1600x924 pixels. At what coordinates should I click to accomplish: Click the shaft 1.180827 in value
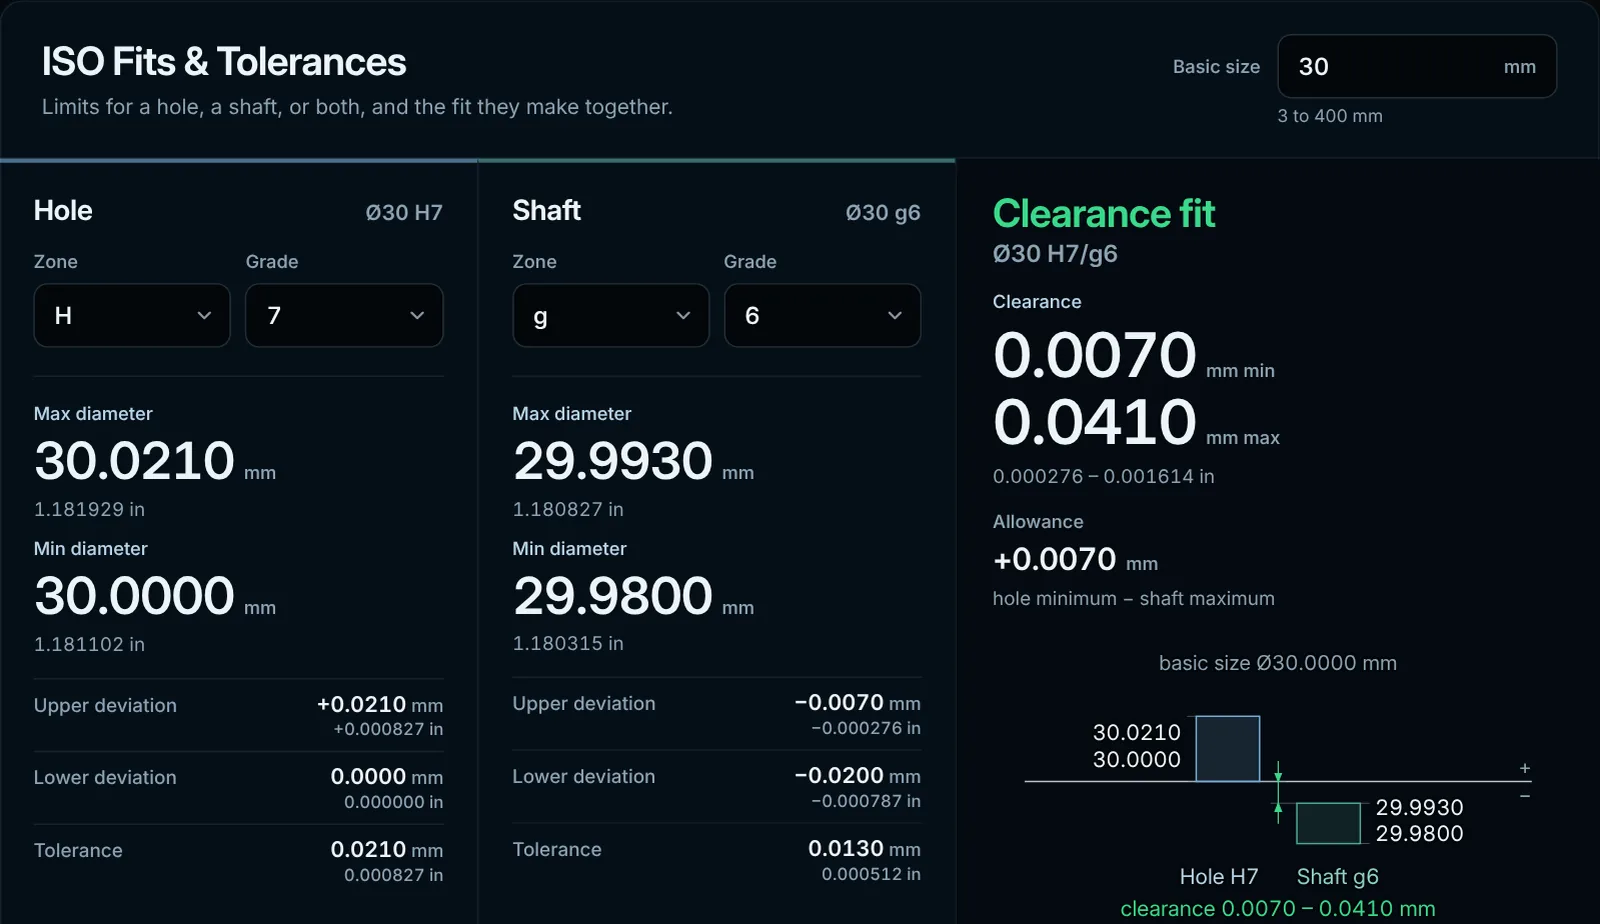pyautogui.click(x=568, y=510)
